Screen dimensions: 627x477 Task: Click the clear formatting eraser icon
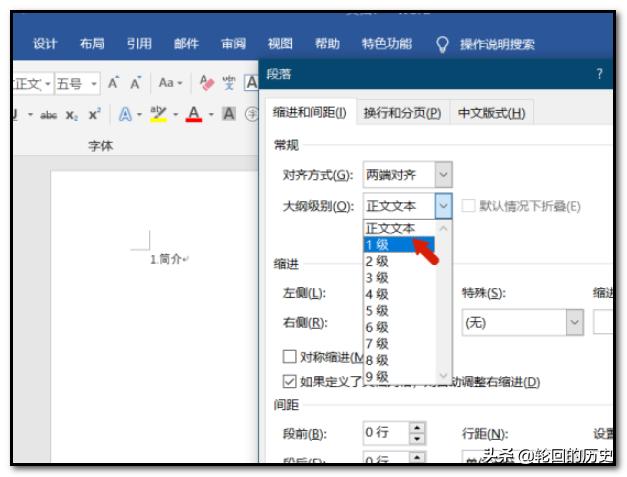point(207,82)
